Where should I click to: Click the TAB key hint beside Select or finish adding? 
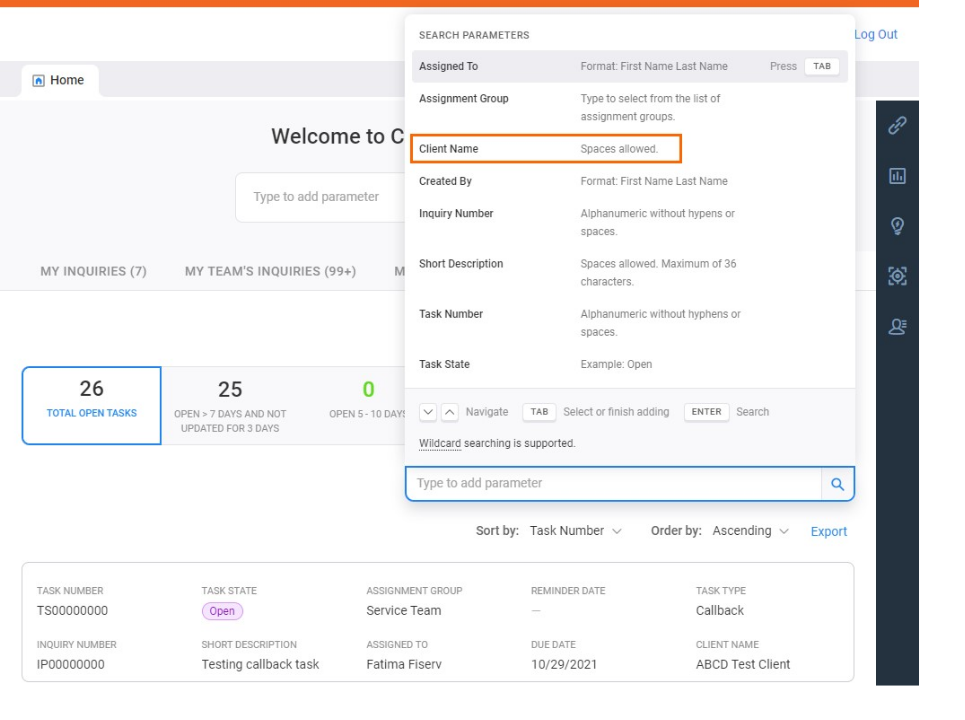539,412
